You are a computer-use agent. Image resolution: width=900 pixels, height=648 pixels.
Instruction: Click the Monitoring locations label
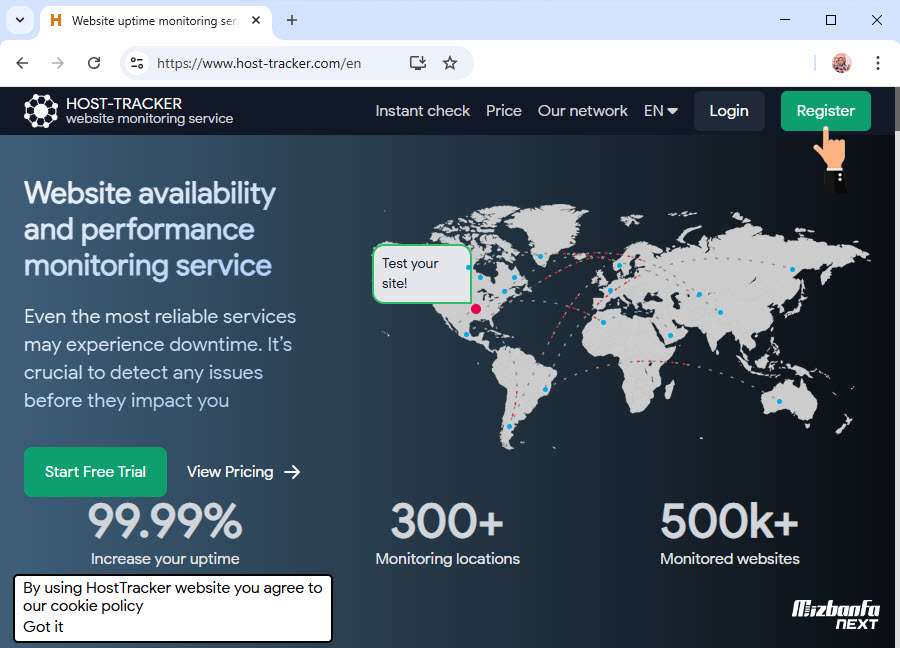(448, 559)
